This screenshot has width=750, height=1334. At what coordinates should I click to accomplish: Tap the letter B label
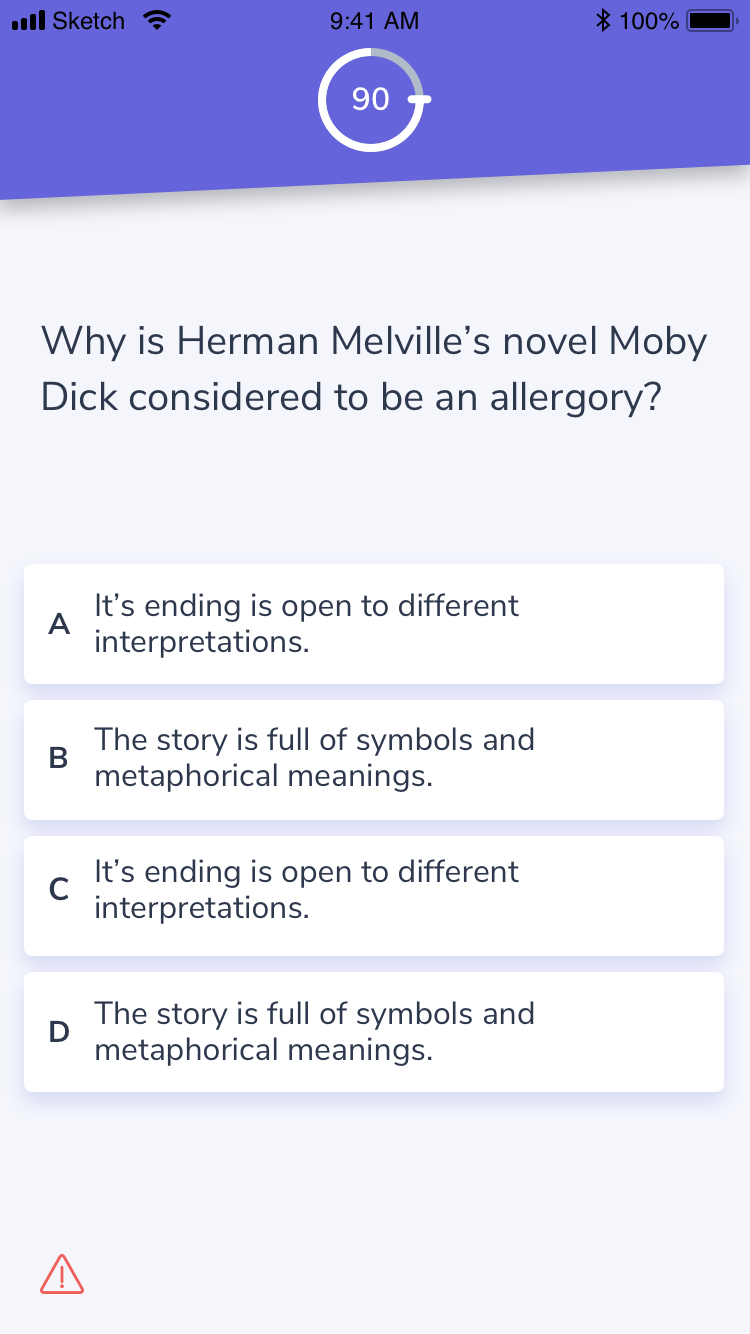[x=59, y=759]
